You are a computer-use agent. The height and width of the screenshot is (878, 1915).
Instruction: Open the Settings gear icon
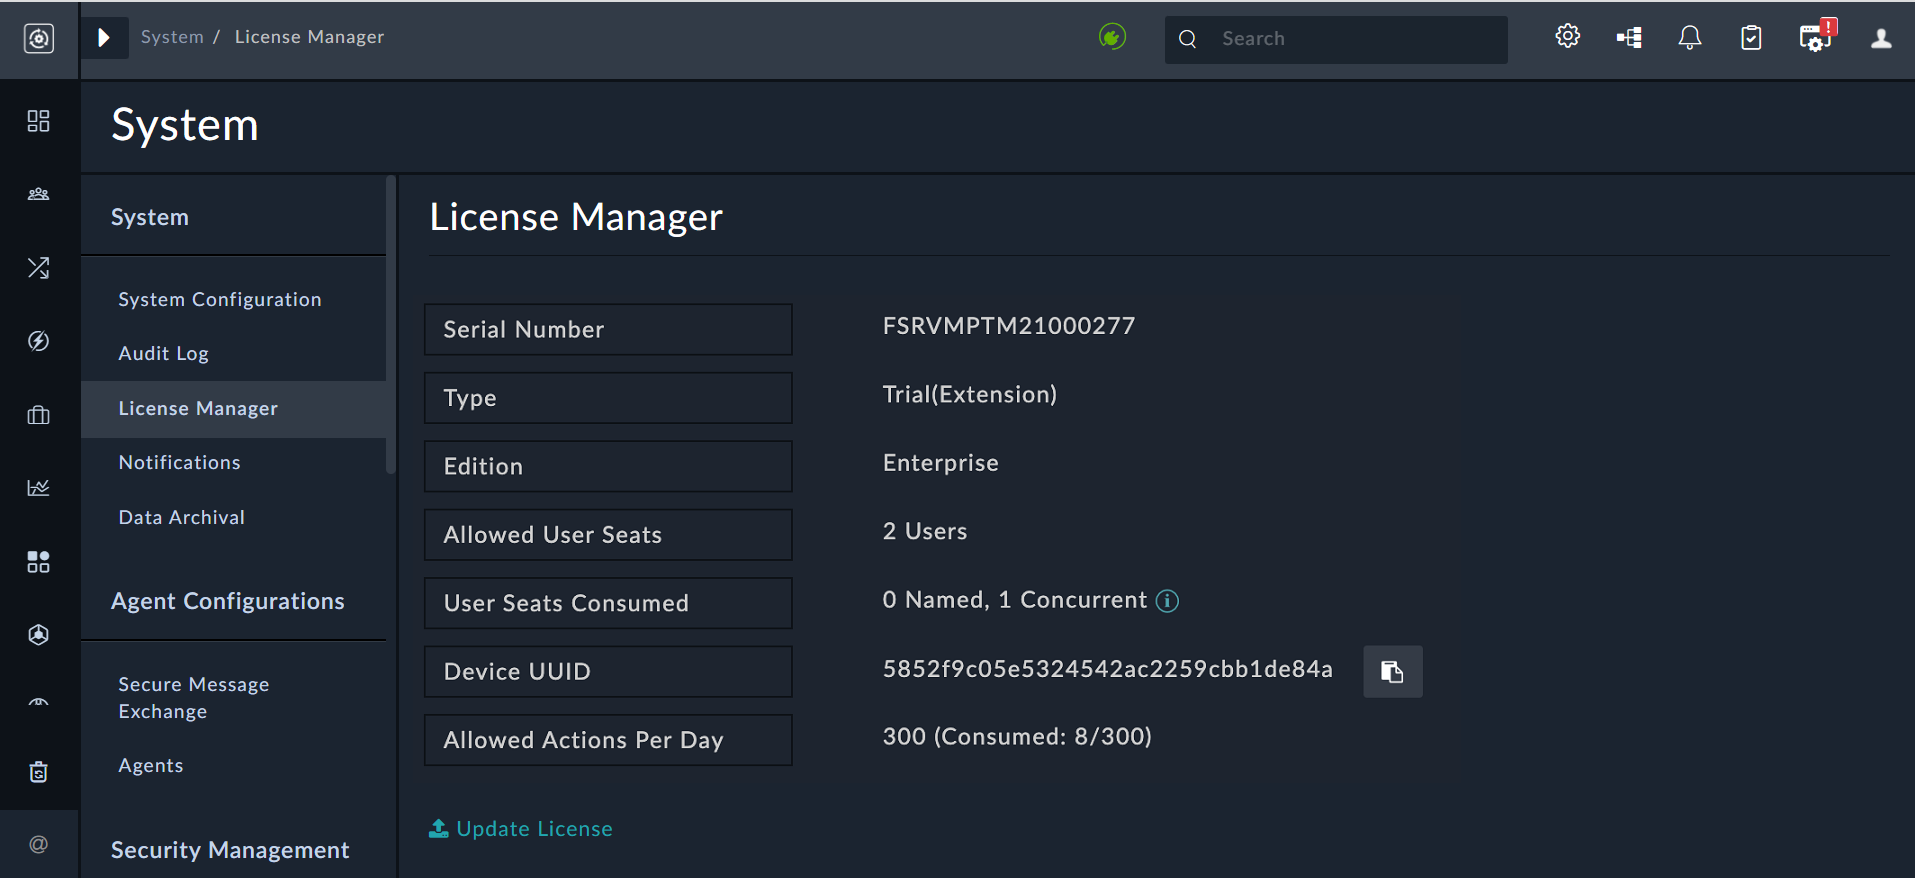click(x=1567, y=37)
